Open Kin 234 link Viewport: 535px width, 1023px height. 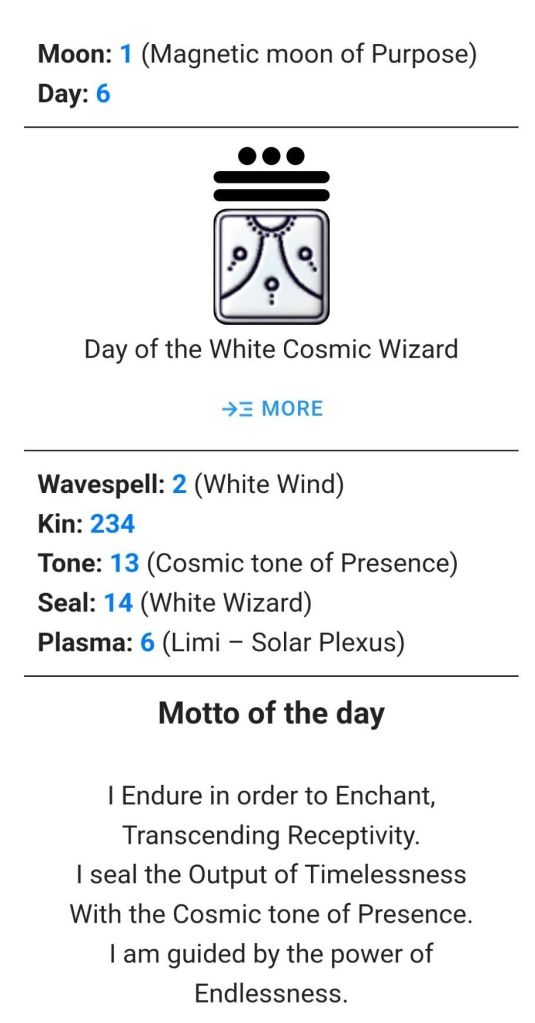(112, 524)
